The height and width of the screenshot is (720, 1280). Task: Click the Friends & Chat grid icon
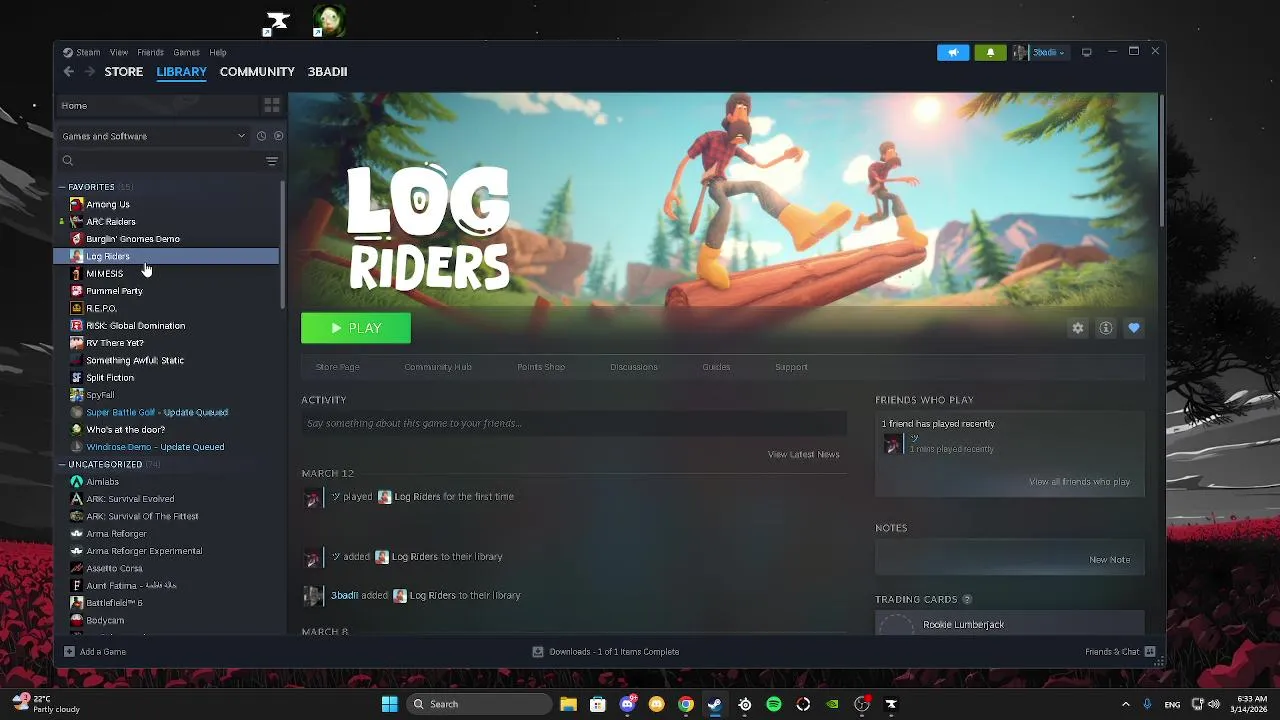(1150, 652)
